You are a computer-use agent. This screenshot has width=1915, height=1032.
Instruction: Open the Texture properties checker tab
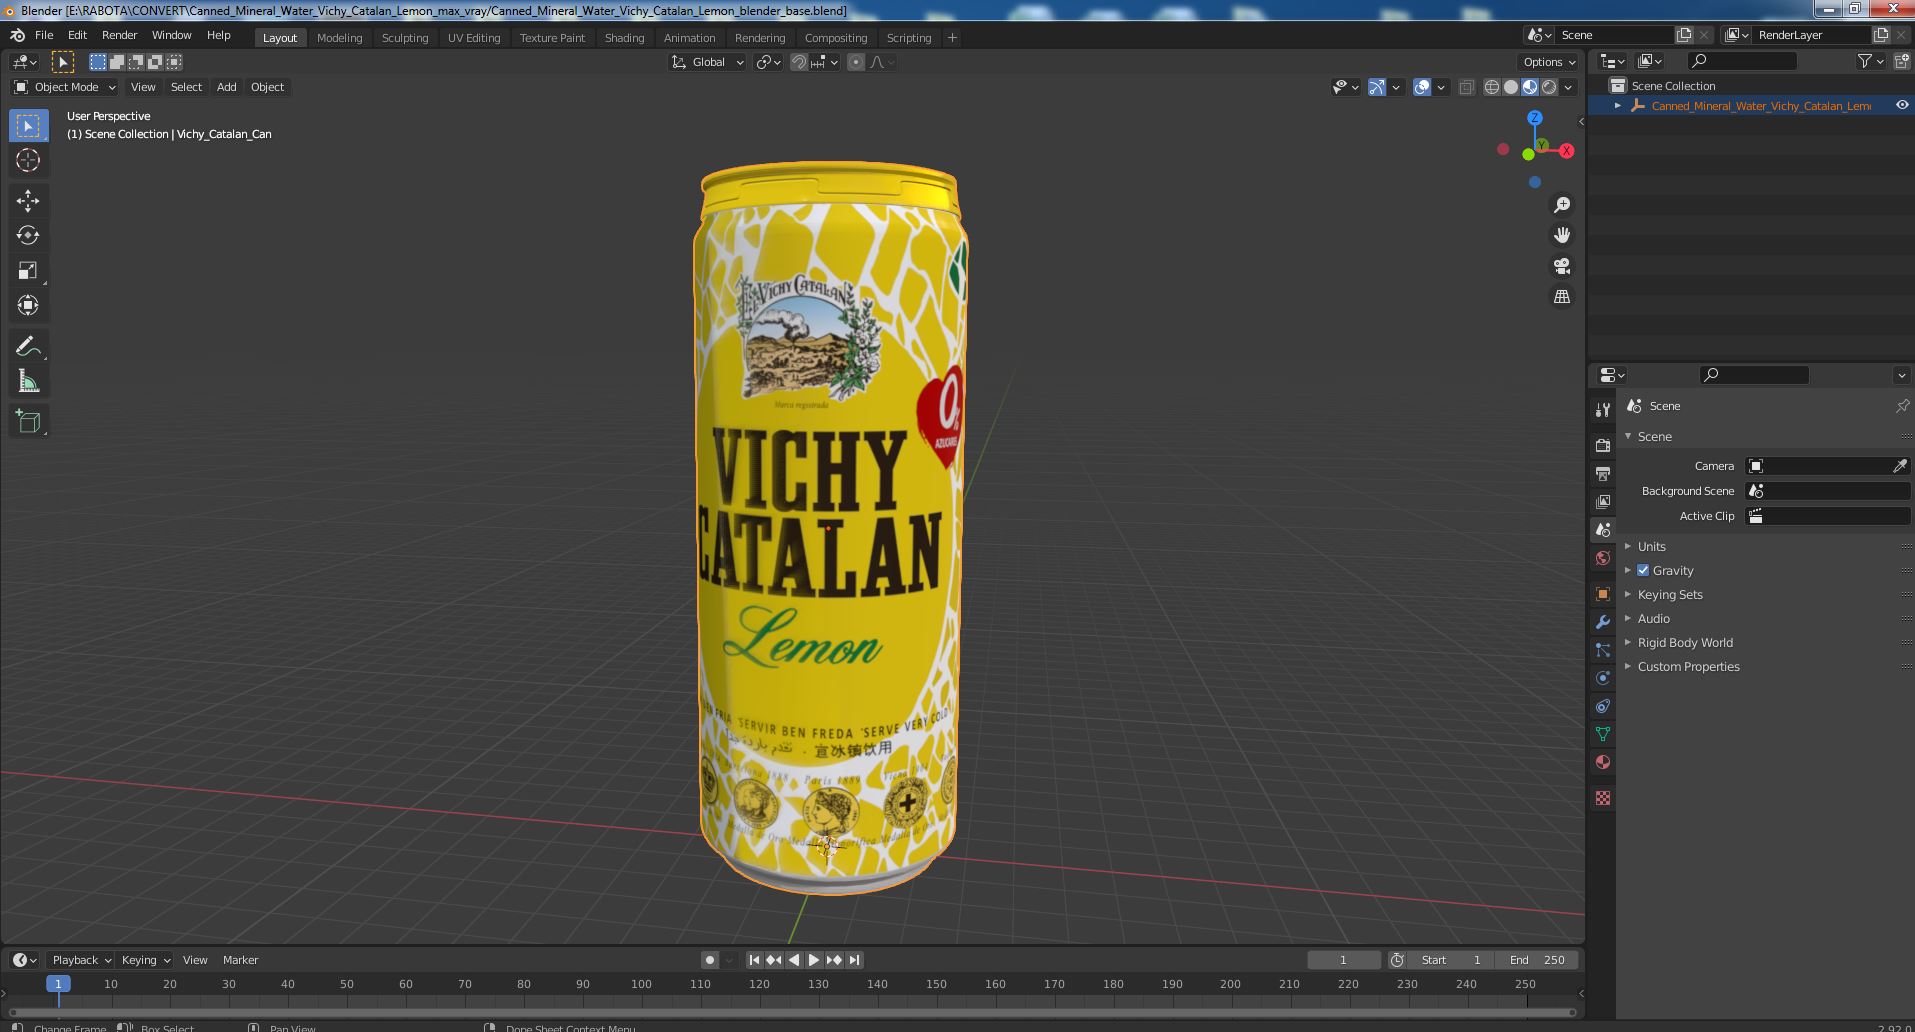tap(1603, 798)
